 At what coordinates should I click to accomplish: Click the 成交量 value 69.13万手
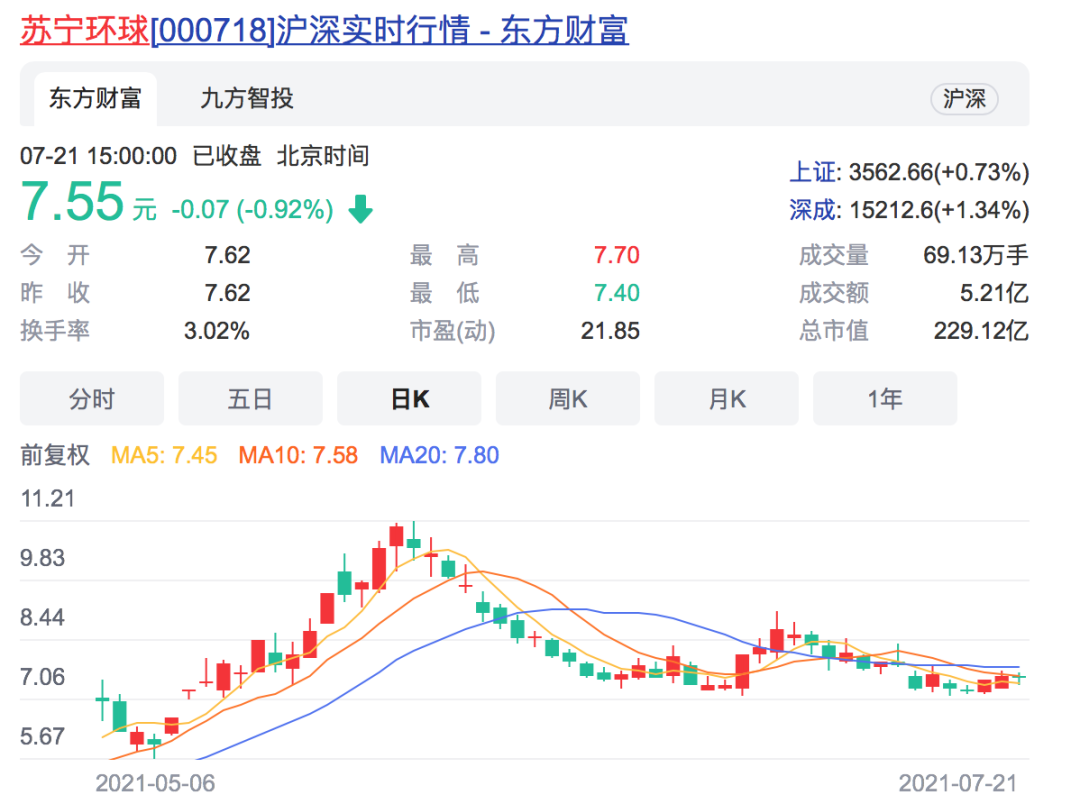pyautogui.click(x=976, y=256)
